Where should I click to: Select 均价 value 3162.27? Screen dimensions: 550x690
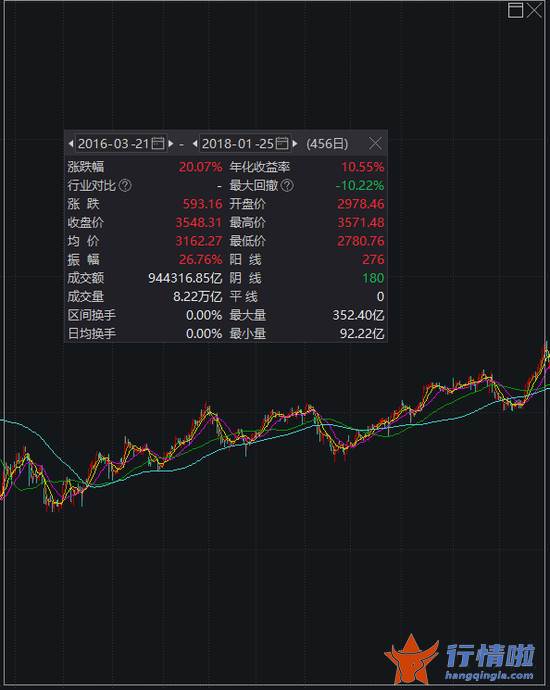(199, 241)
